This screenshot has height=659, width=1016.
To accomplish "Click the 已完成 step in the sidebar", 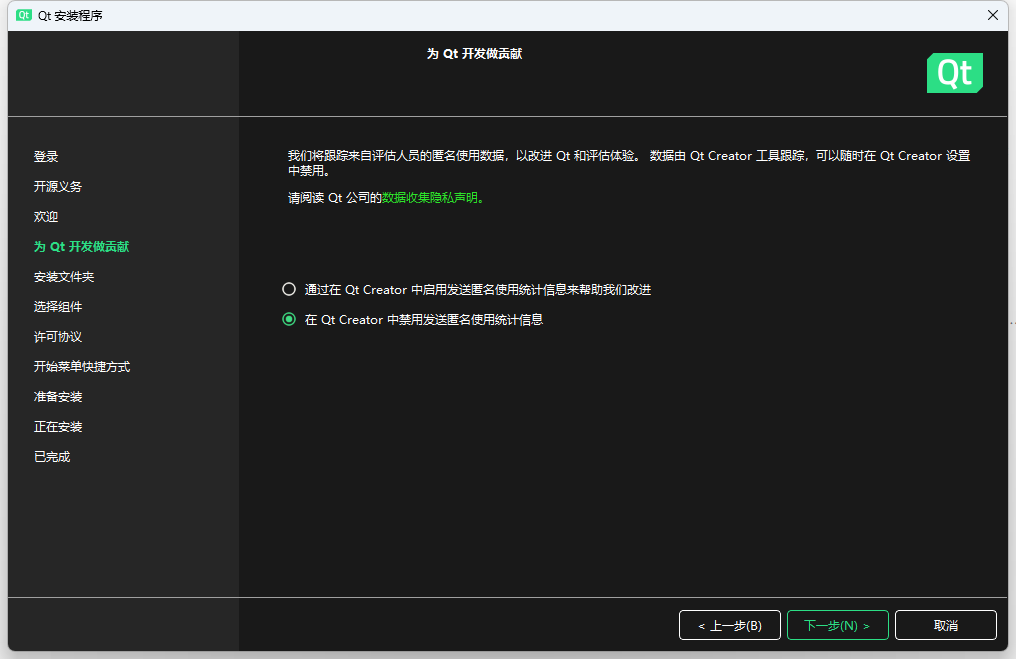I will coord(52,457).
